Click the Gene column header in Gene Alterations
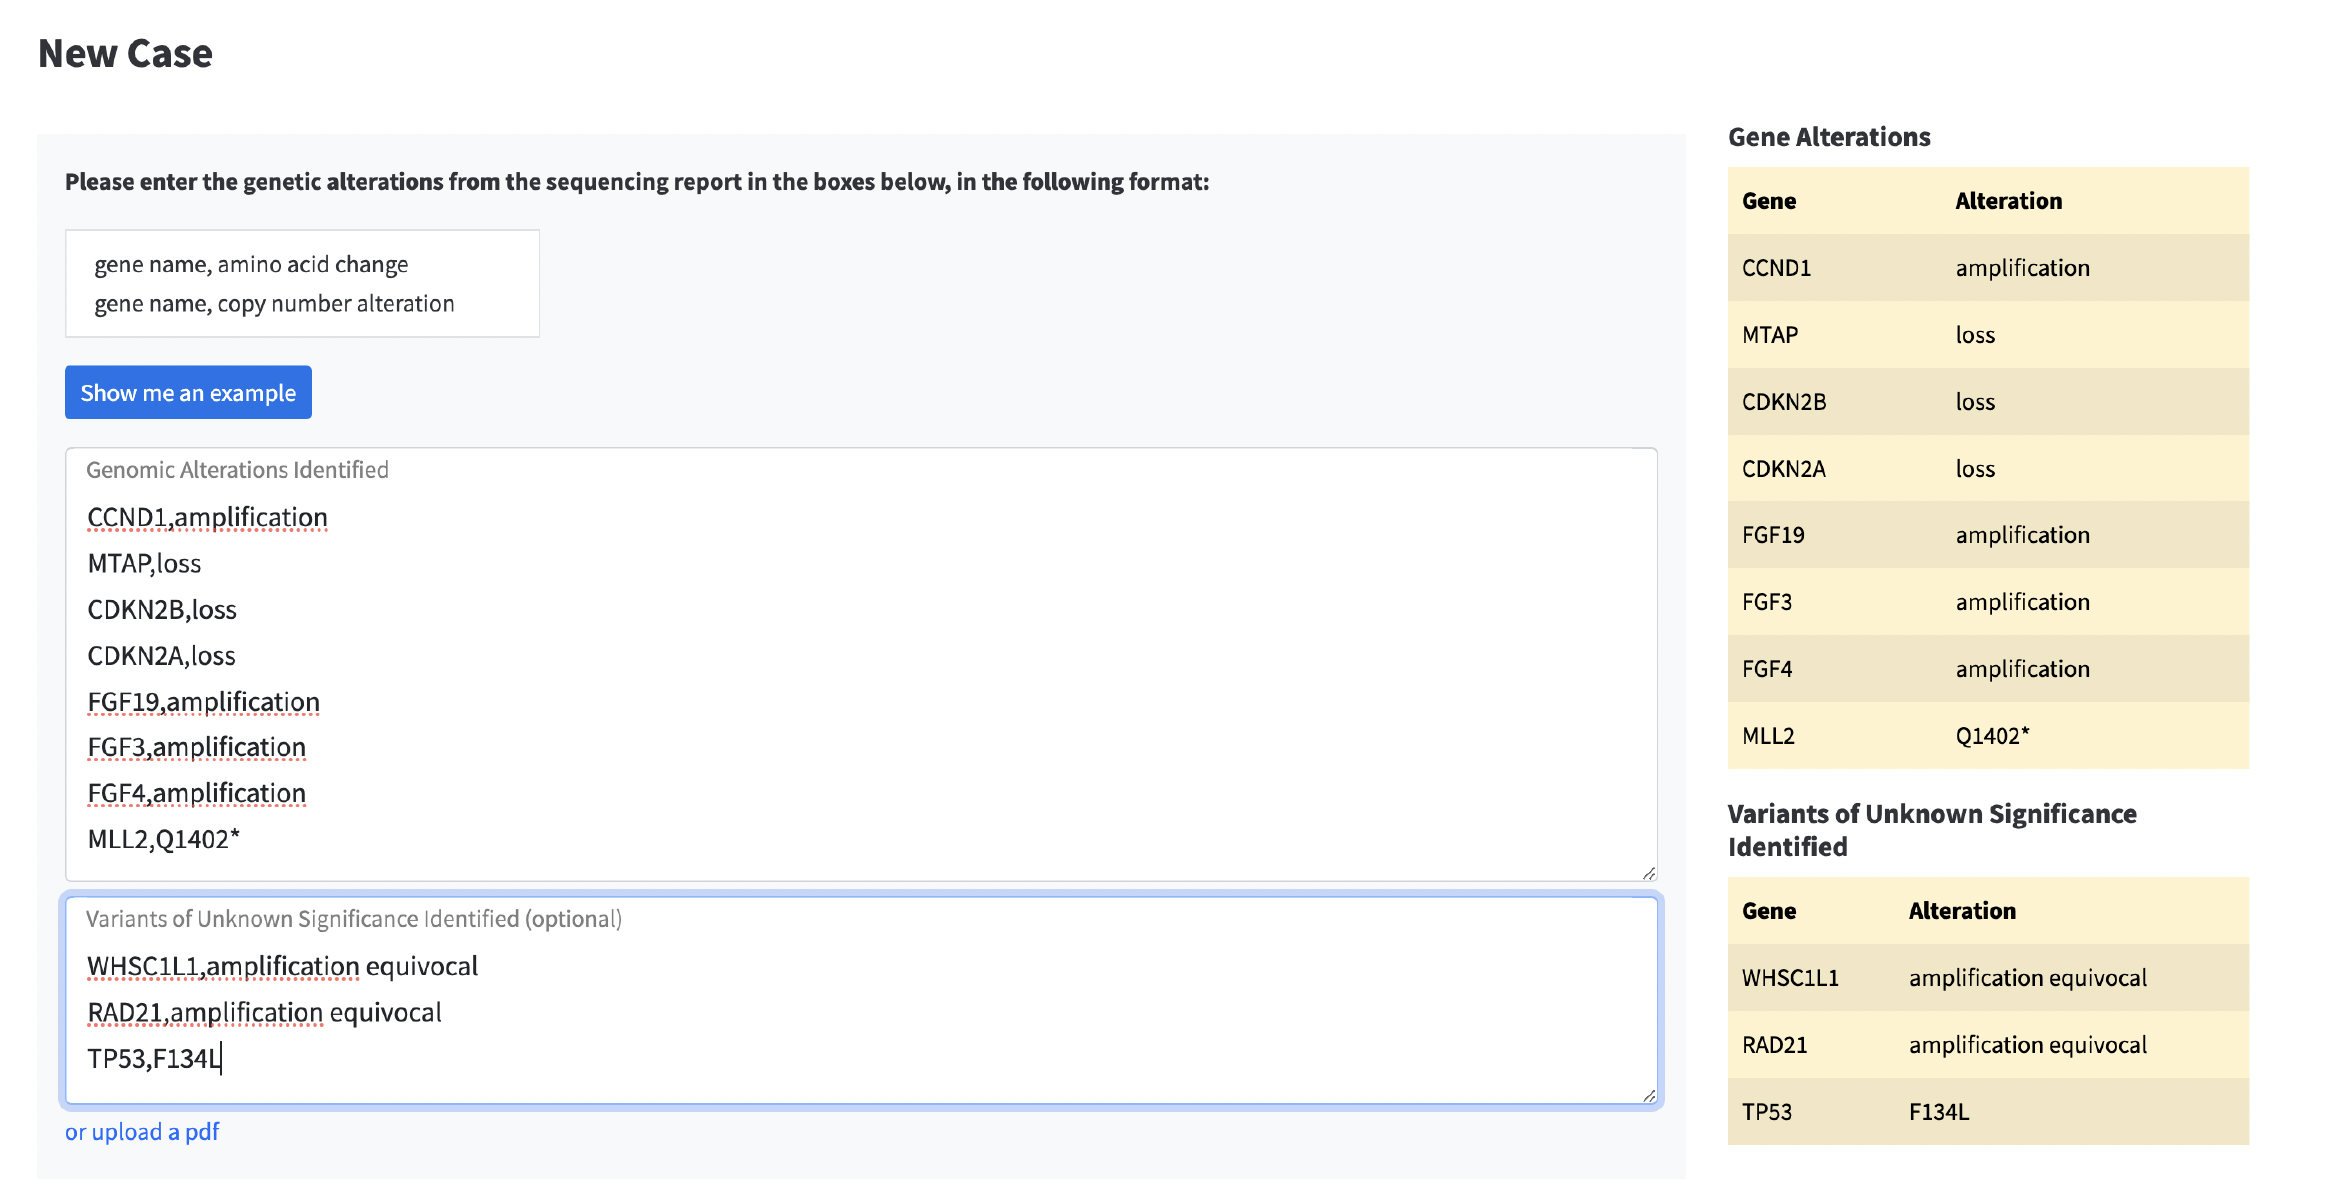 [x=1768, y=201]
